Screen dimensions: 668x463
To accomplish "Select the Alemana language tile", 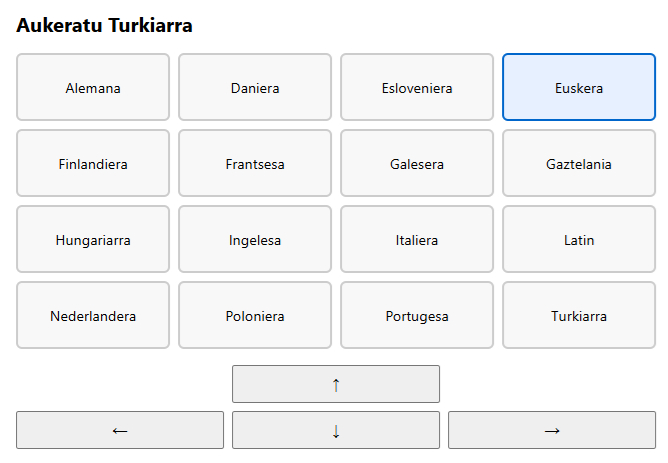I will pos(93,88).
